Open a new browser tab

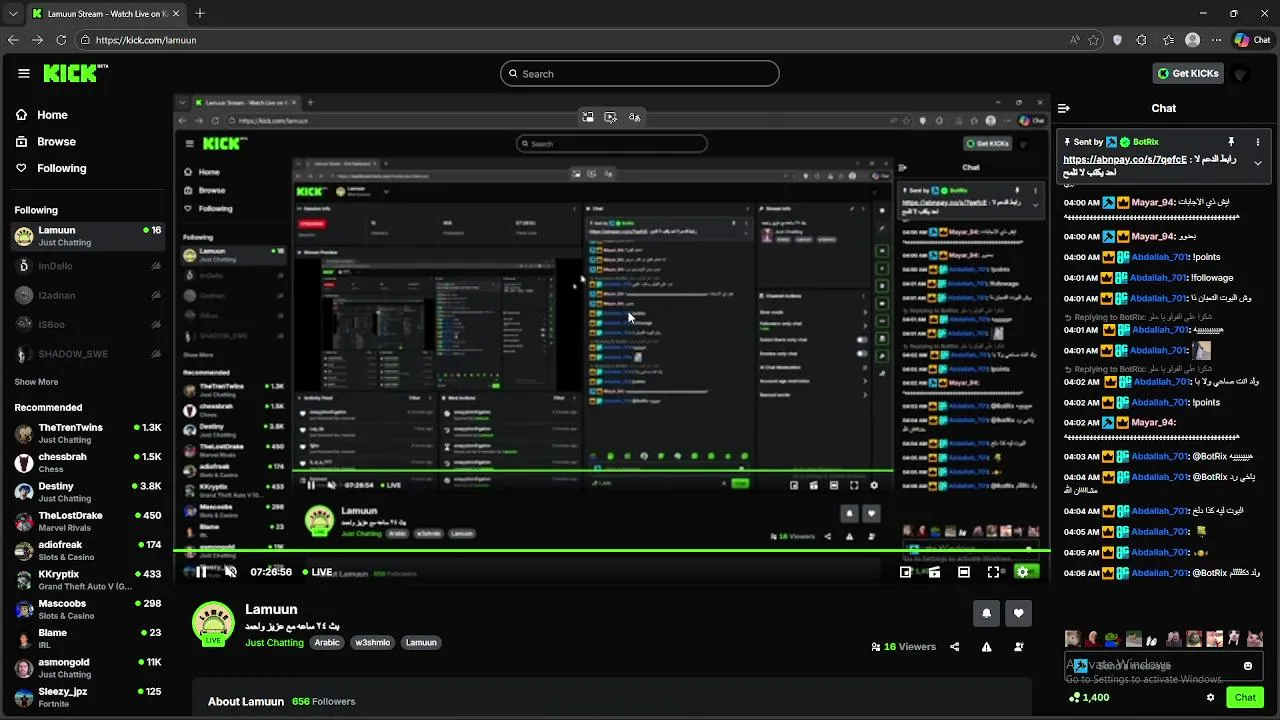(x=200, y=14)
